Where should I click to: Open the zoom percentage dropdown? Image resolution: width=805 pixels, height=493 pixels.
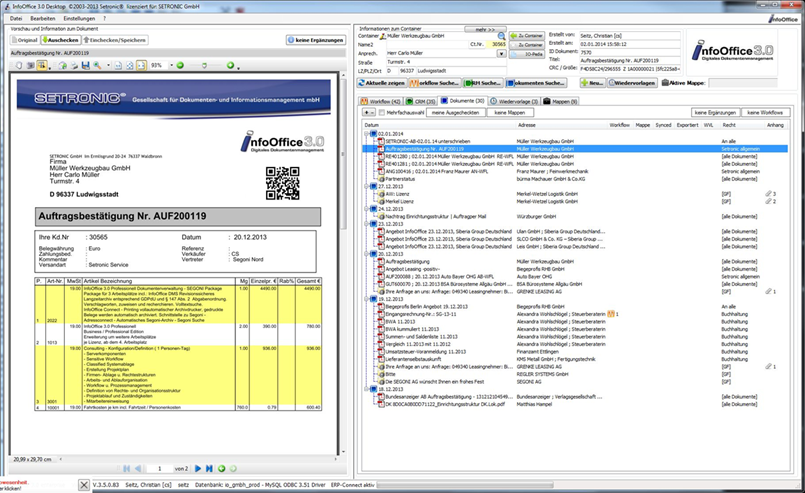pos(171,66)
